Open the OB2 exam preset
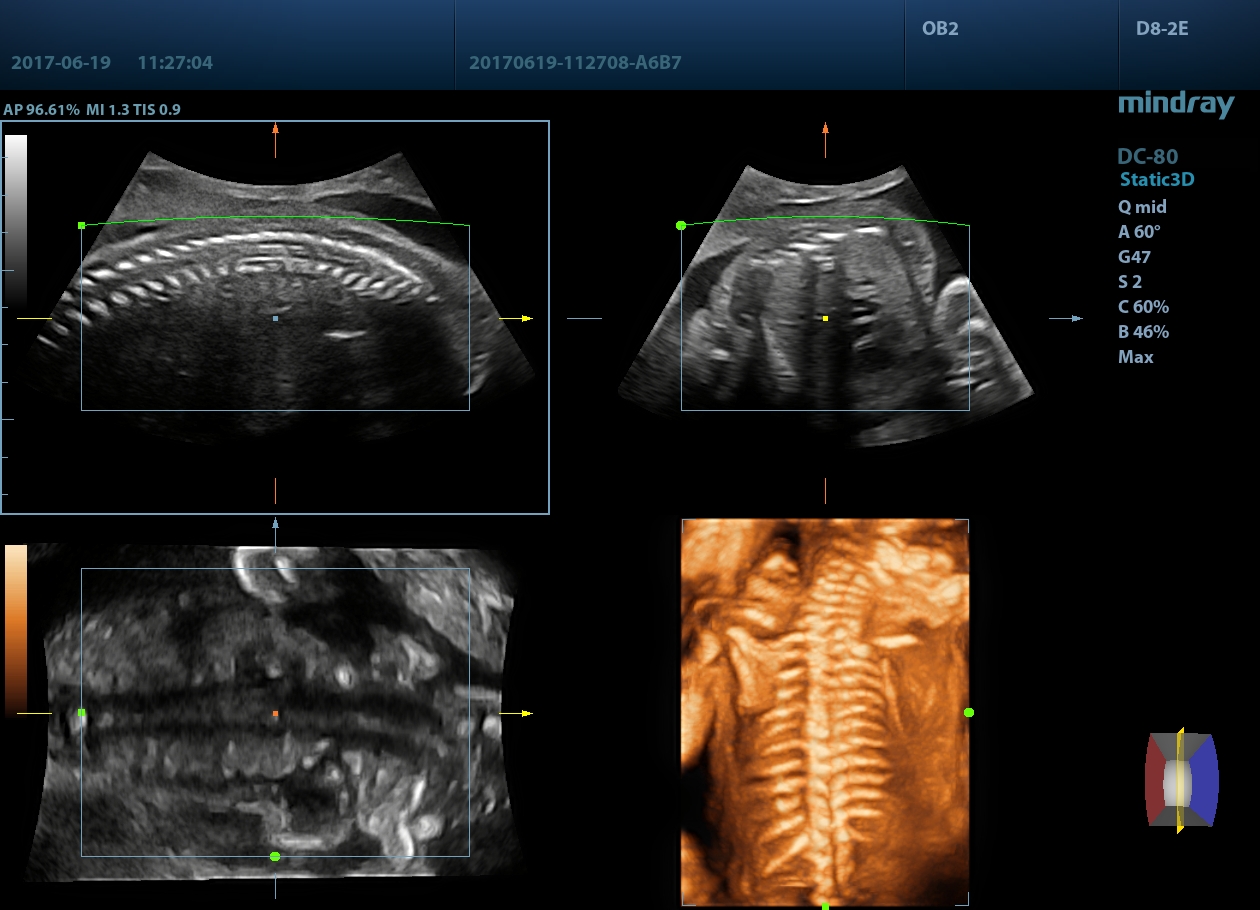The height and width of the screenshot is (910, 1260). pyautogui.click(x=940, y=29)
